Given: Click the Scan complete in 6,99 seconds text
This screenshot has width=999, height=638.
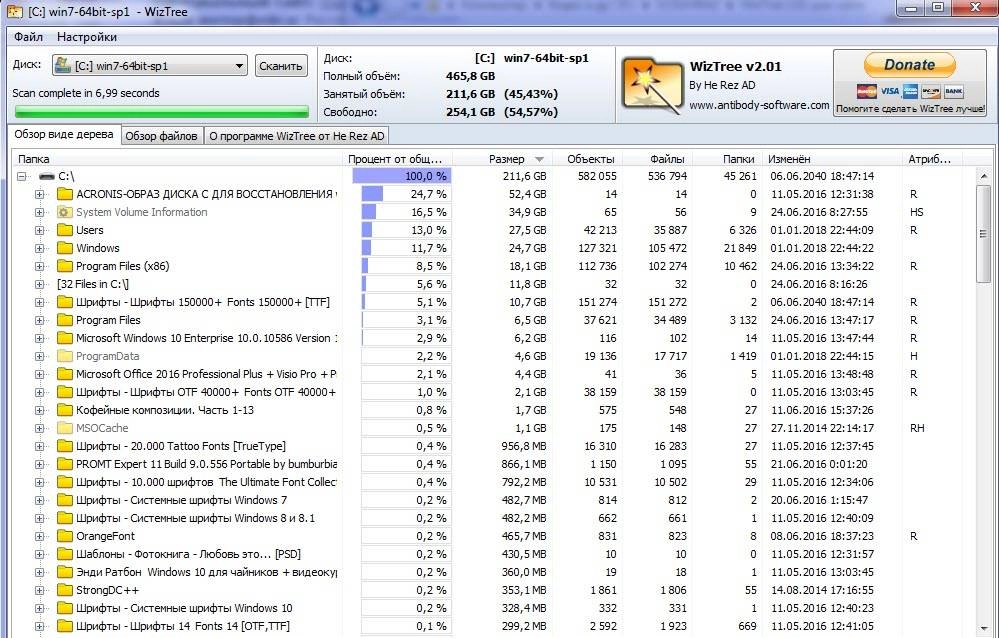Looking at the screenshot, I should tap(85, 93).
